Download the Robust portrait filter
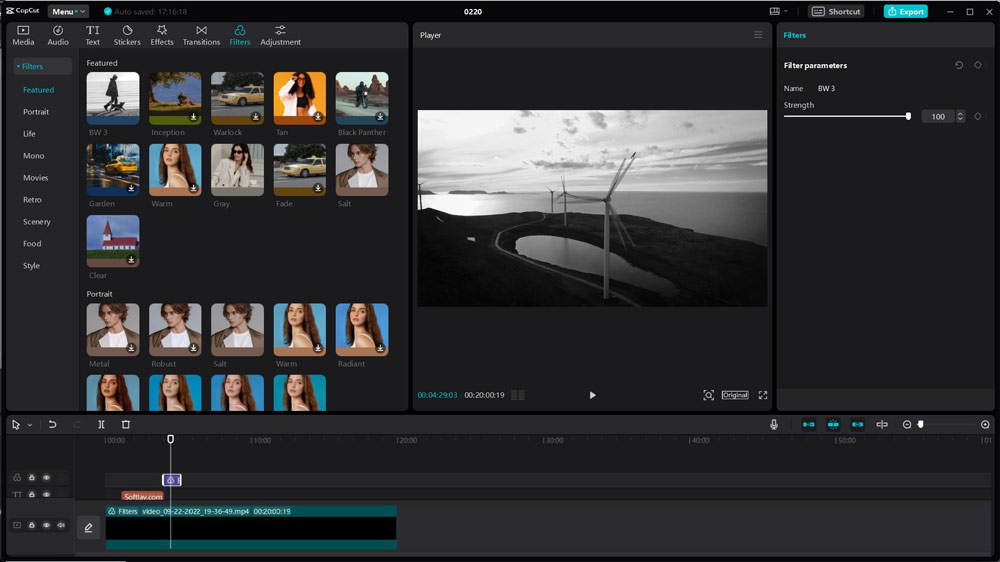 click(x=193, y=348)
